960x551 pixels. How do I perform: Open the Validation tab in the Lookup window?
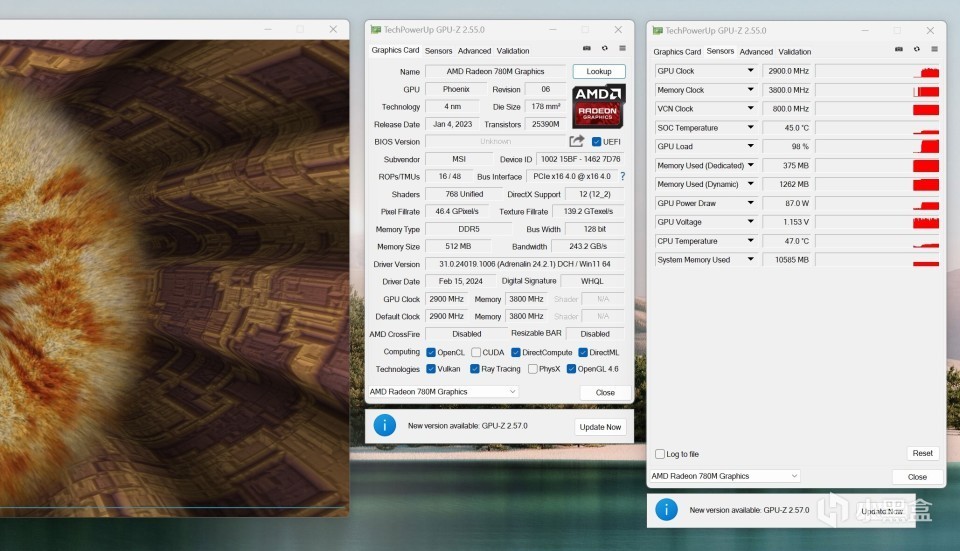pyautogui.click(x=513, y=51)
